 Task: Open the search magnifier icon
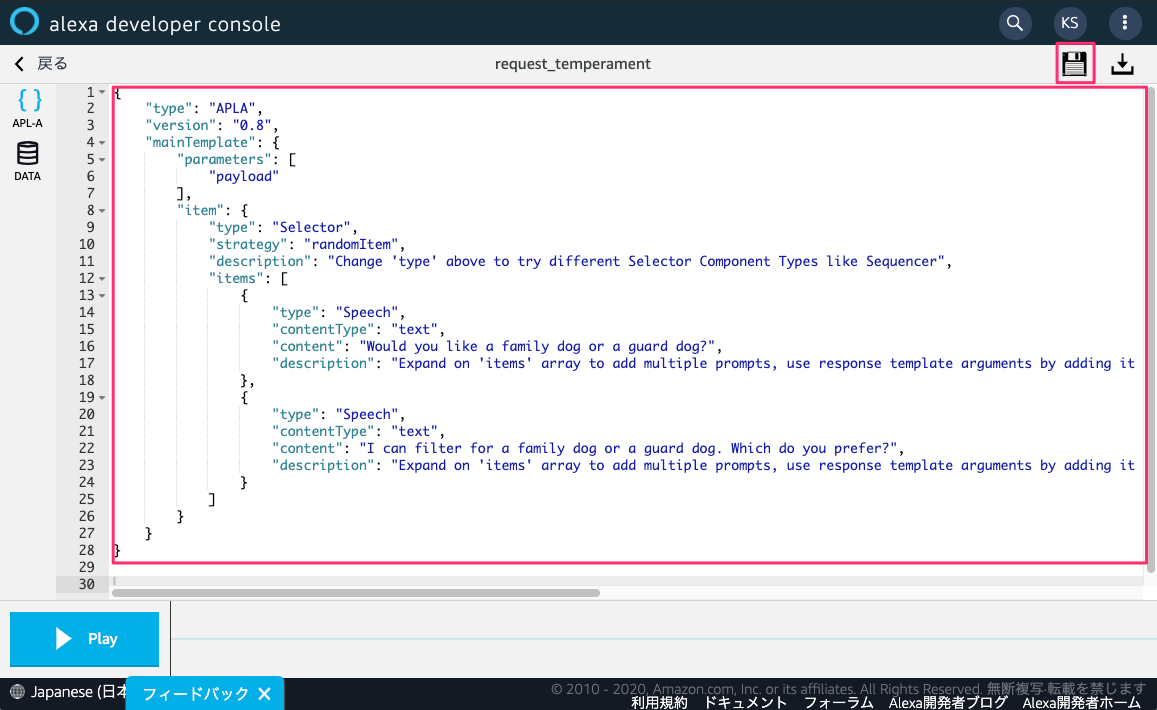tap(1015, 23)
